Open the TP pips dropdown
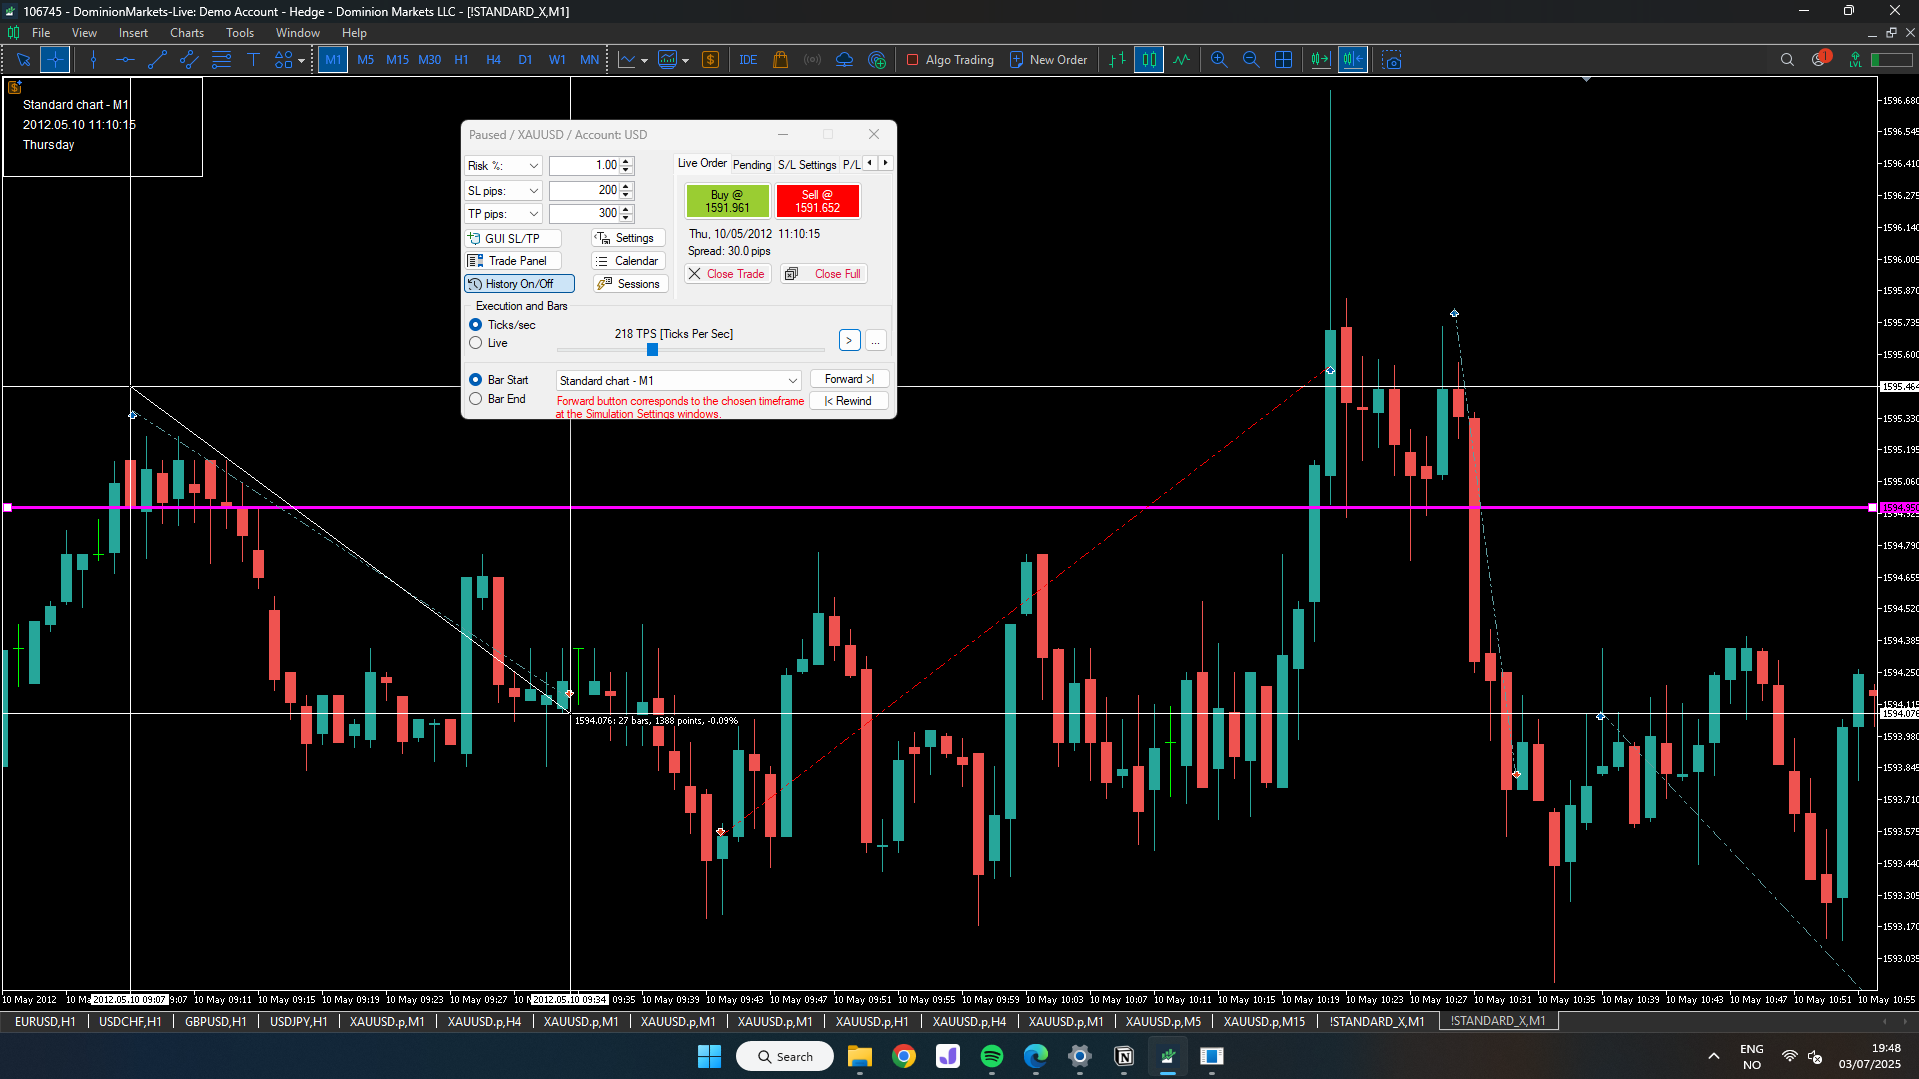The height and width of the screenshot is (1079, 1919). coord(503,214)
